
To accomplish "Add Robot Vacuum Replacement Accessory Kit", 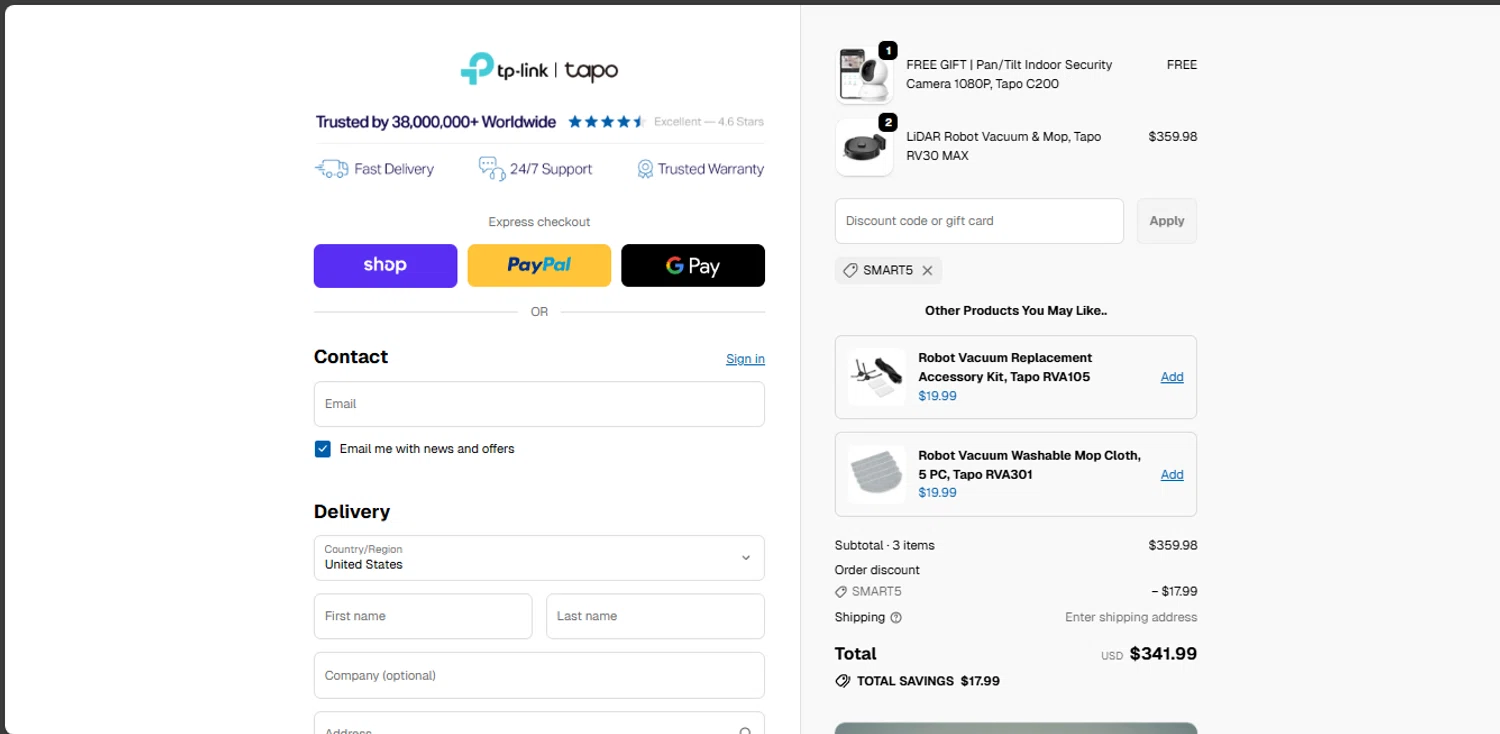I will (x=1172, y=377).
